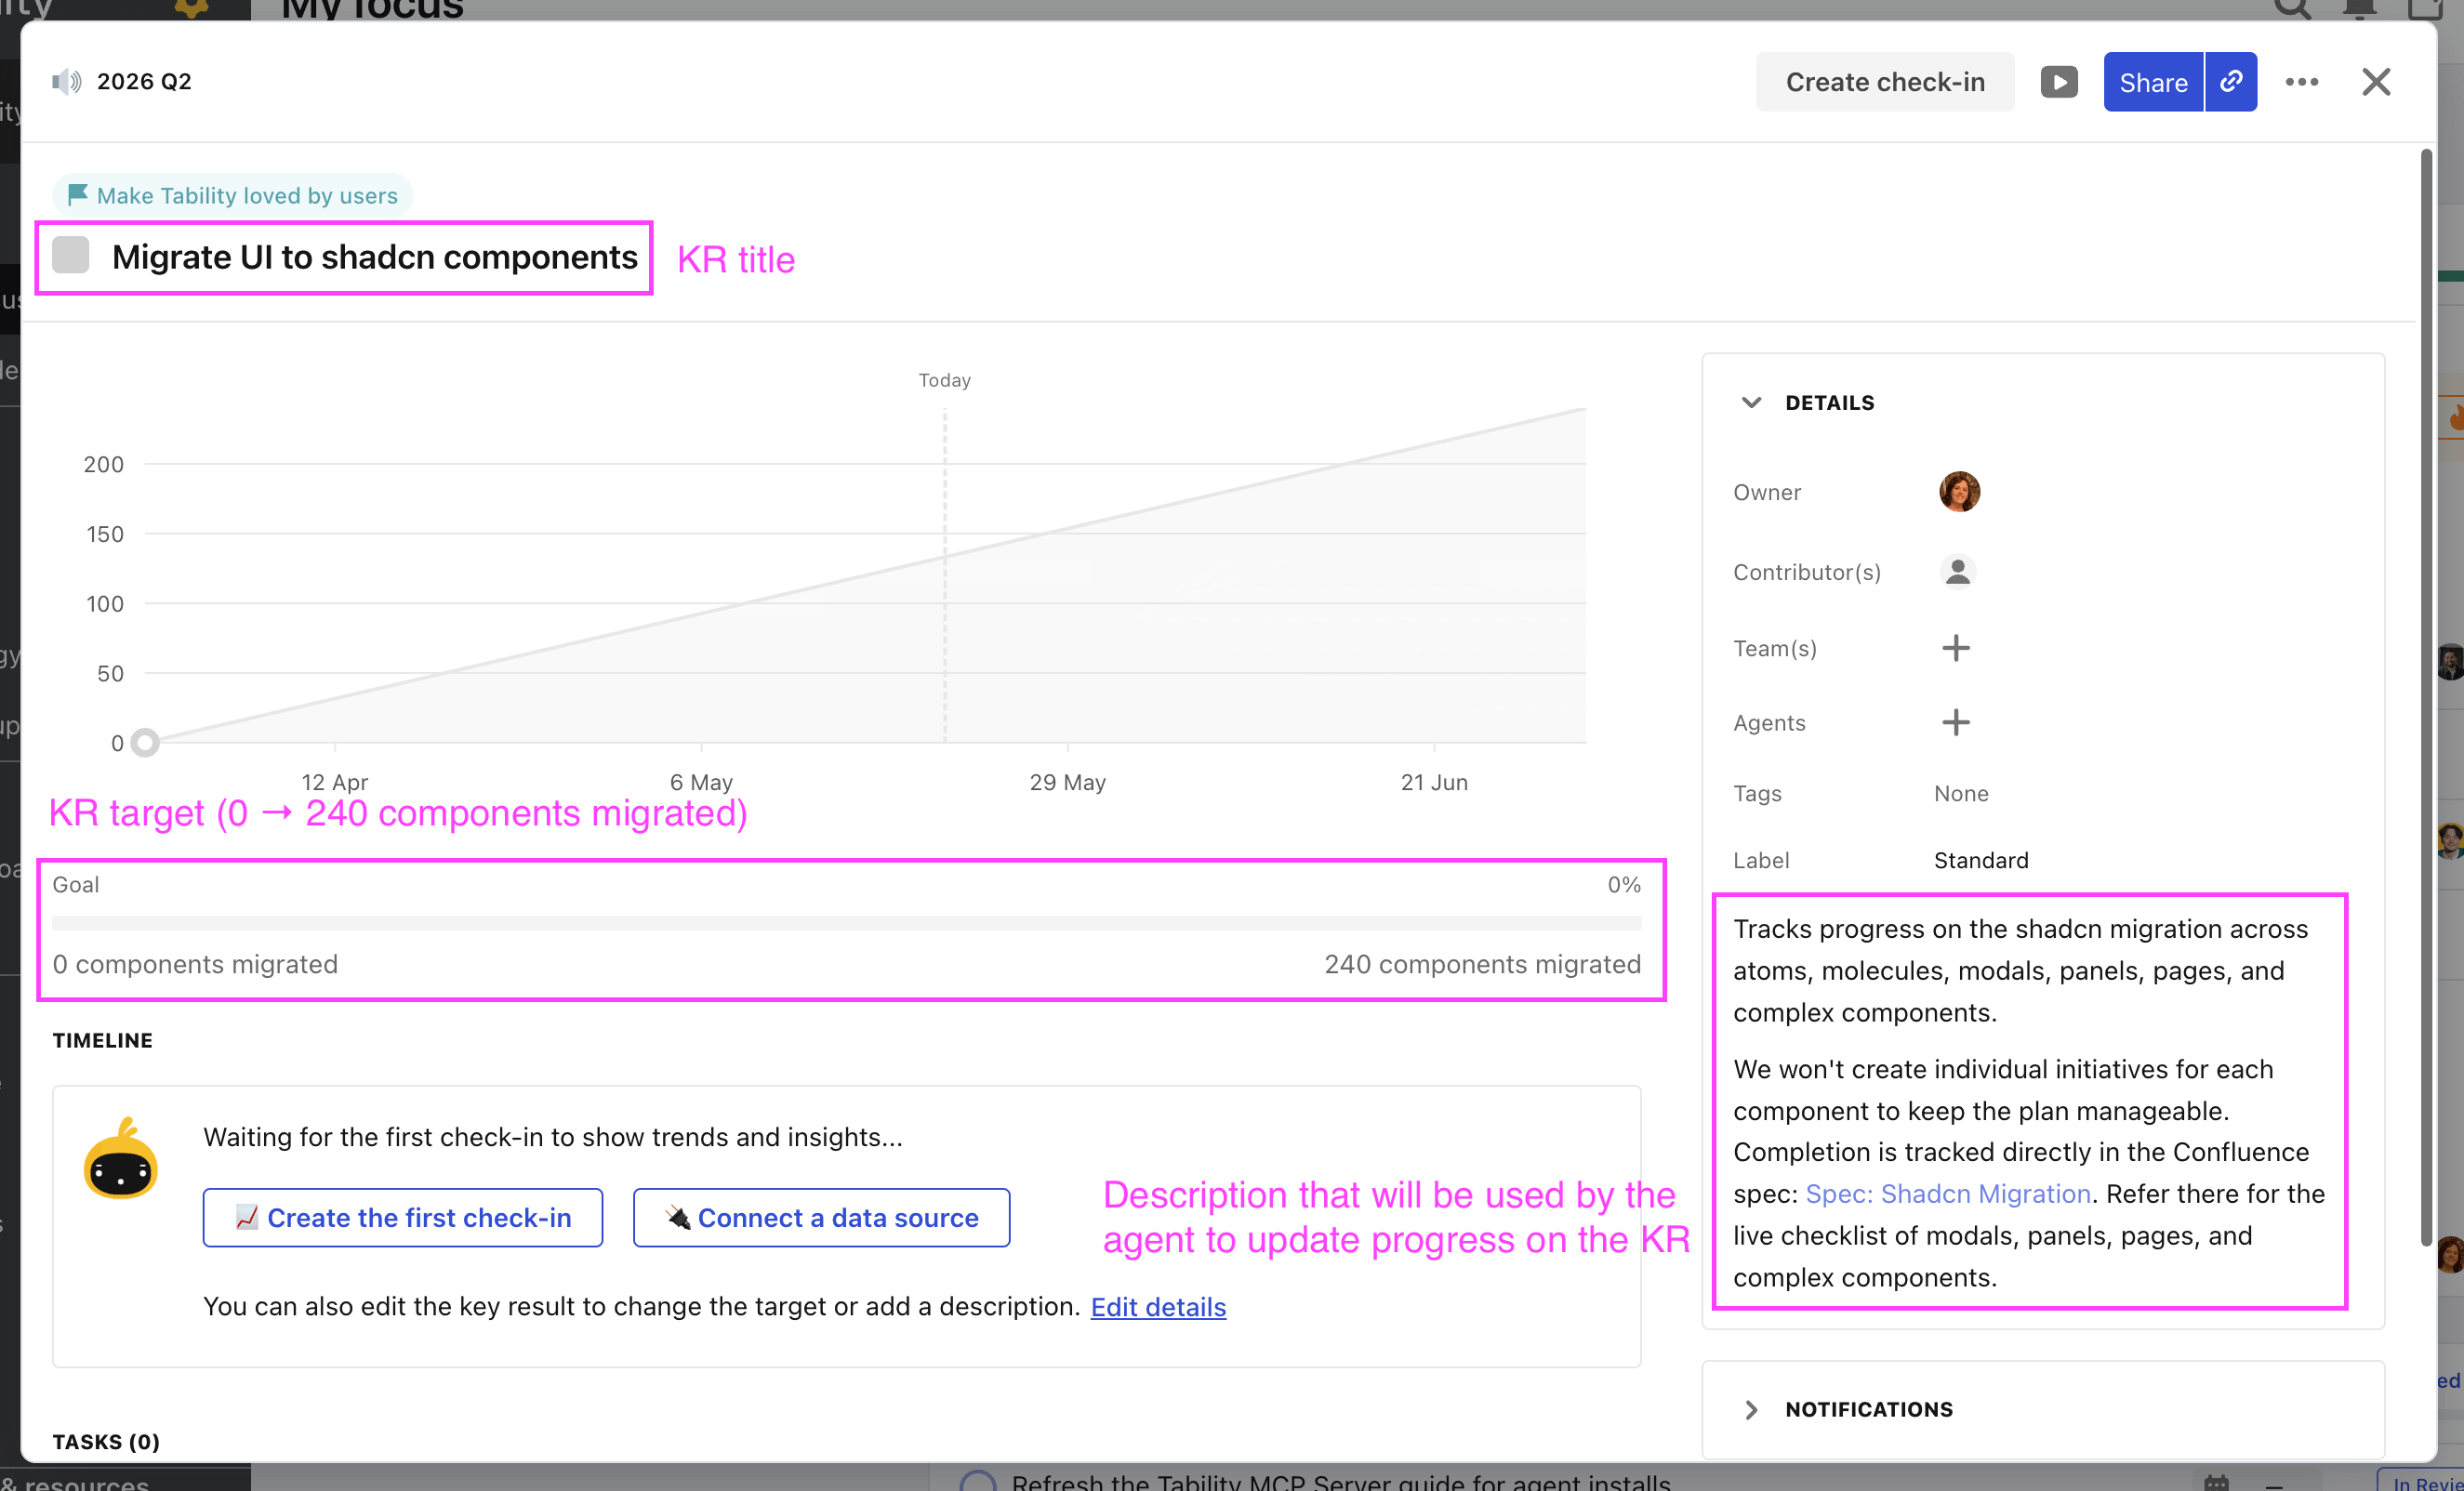Start presentation mode with the play icon
This screenshot has height=1491, width=2464.
click(x=2059, y=82)
